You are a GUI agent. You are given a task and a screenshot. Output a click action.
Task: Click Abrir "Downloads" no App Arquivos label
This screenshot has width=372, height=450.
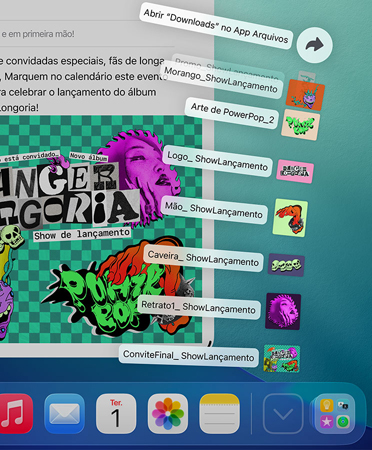216,26
